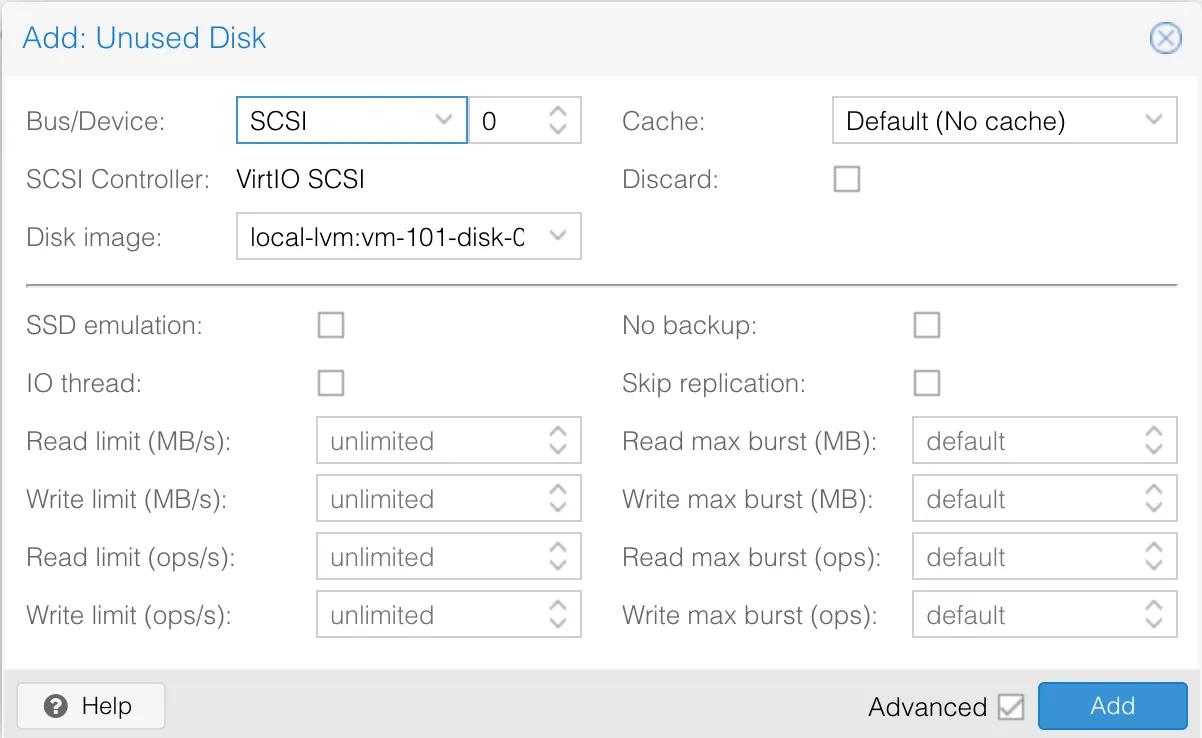This screenshot has width=1202, height=738.
Task: Enable SSD emulation checkbox
Action: tap(330, 325)
